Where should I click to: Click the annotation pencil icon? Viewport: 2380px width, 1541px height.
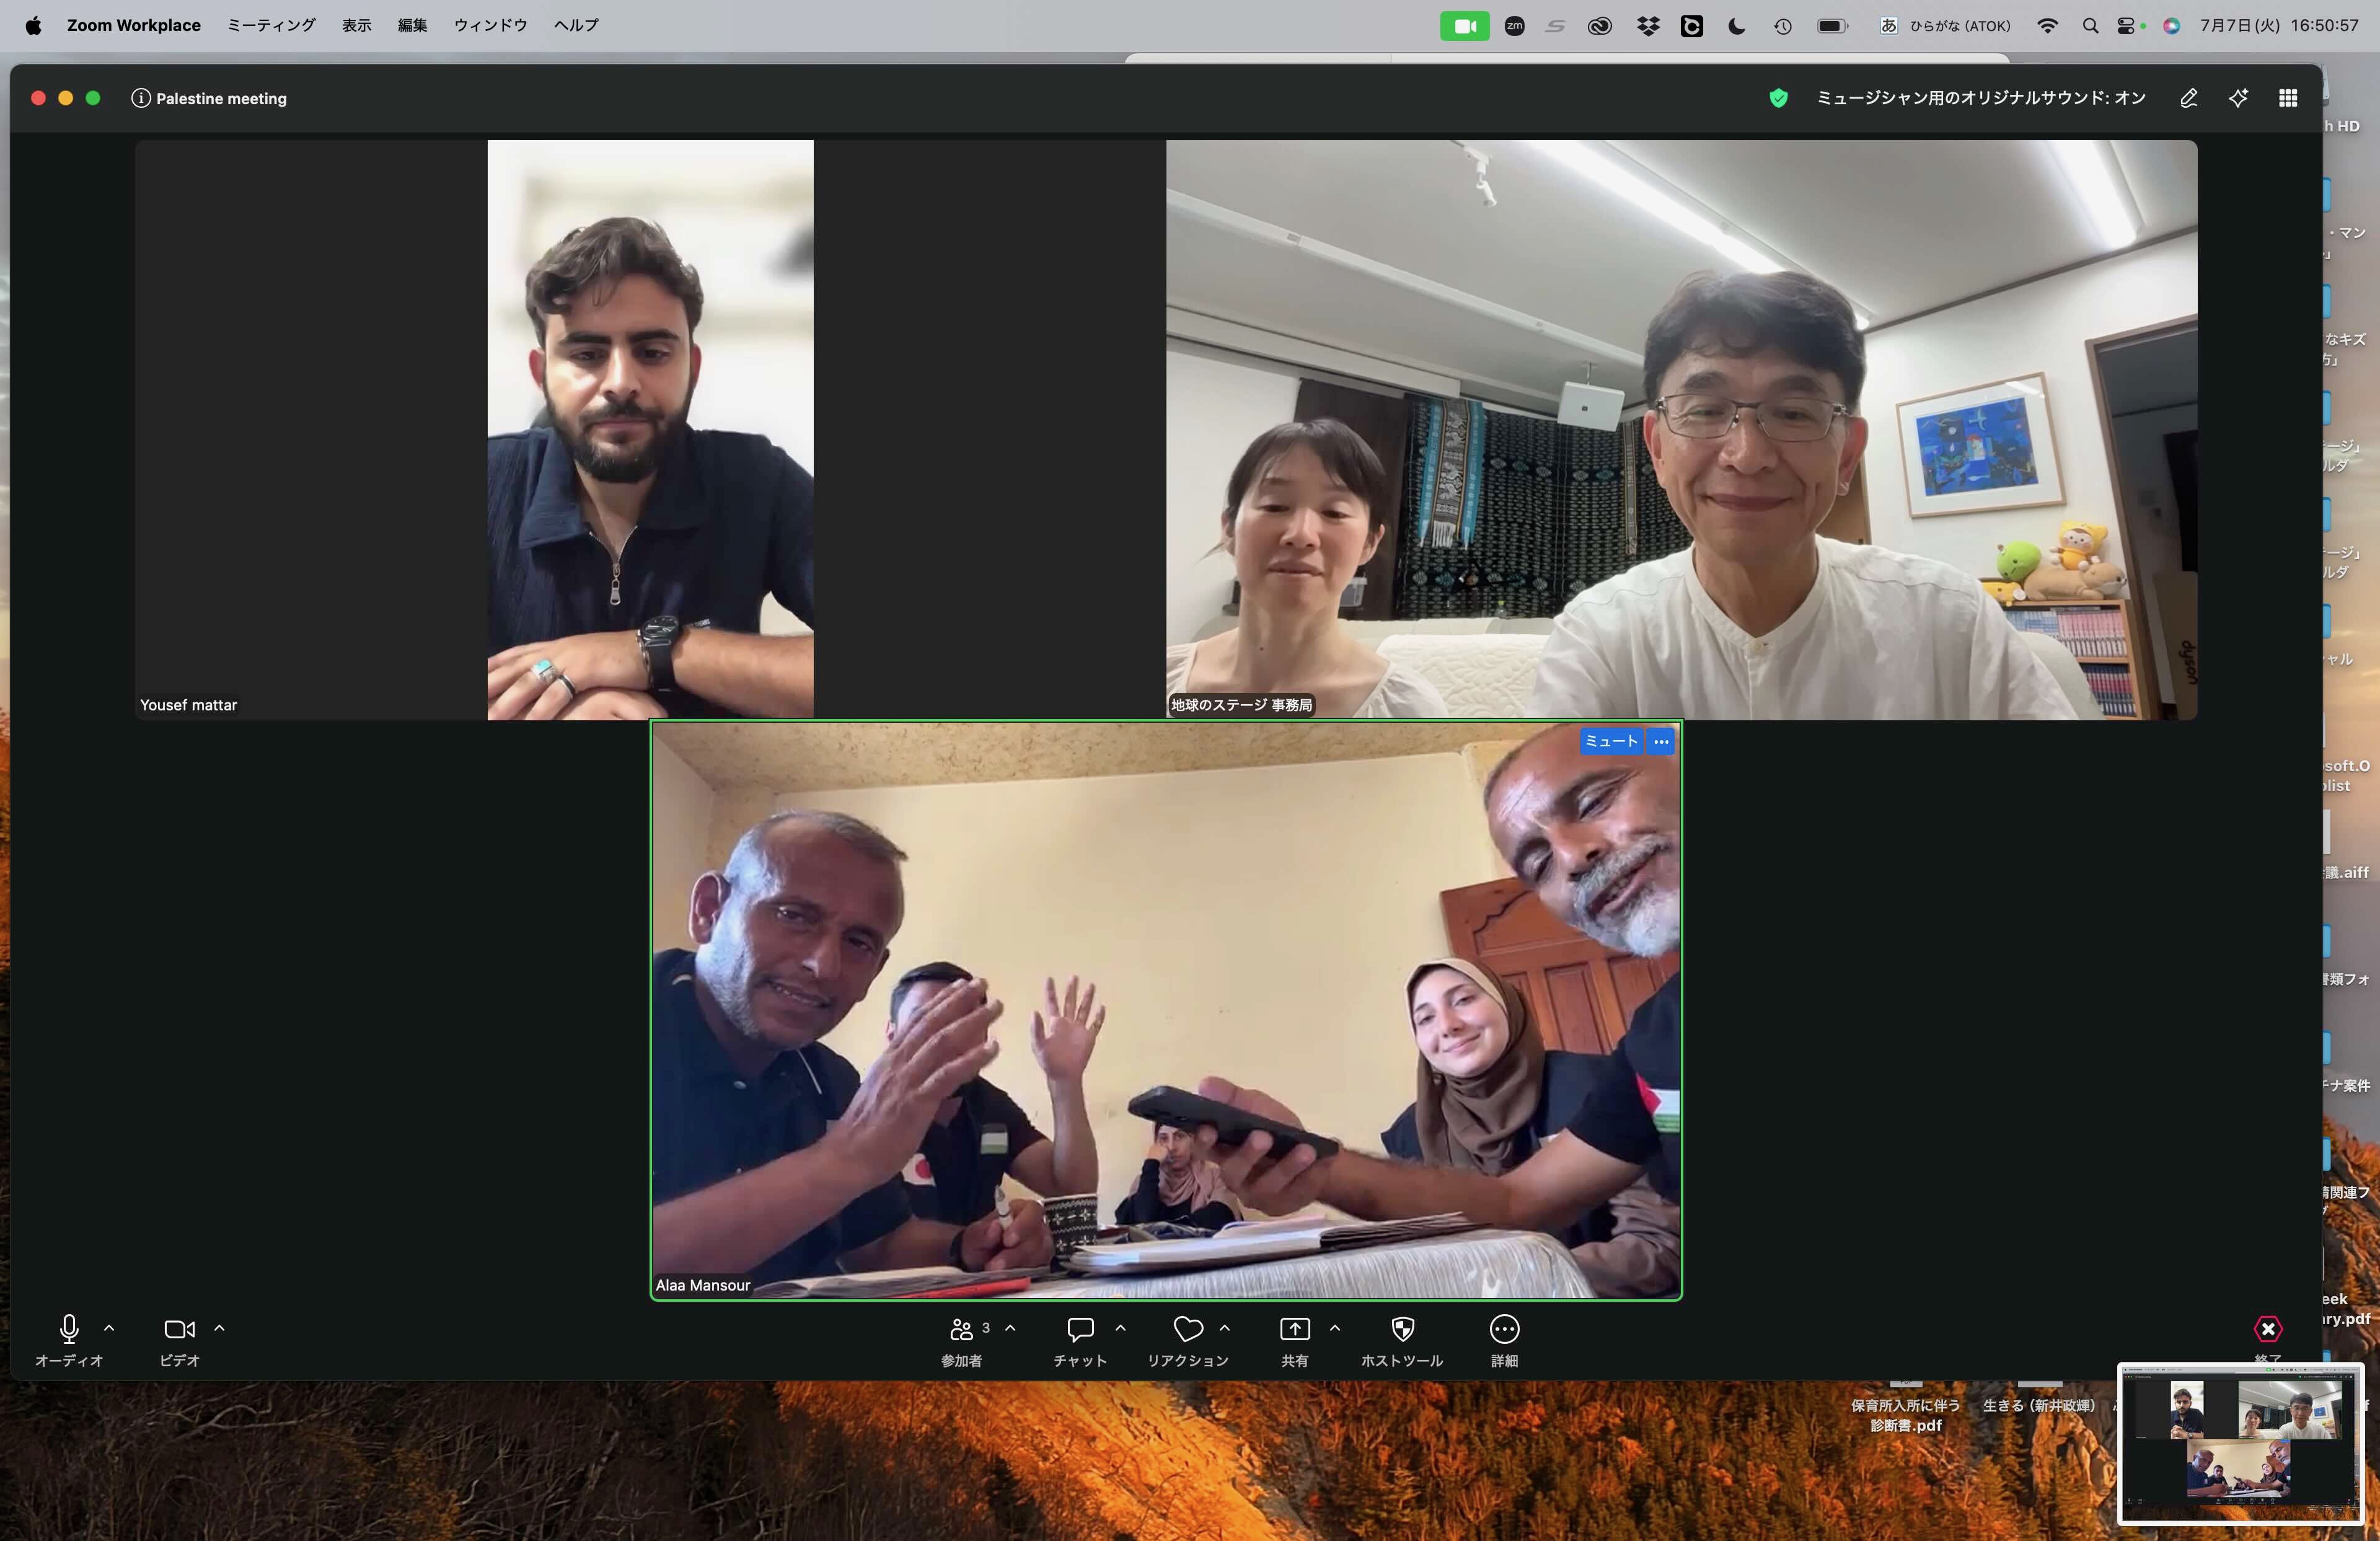(2189, 98)
